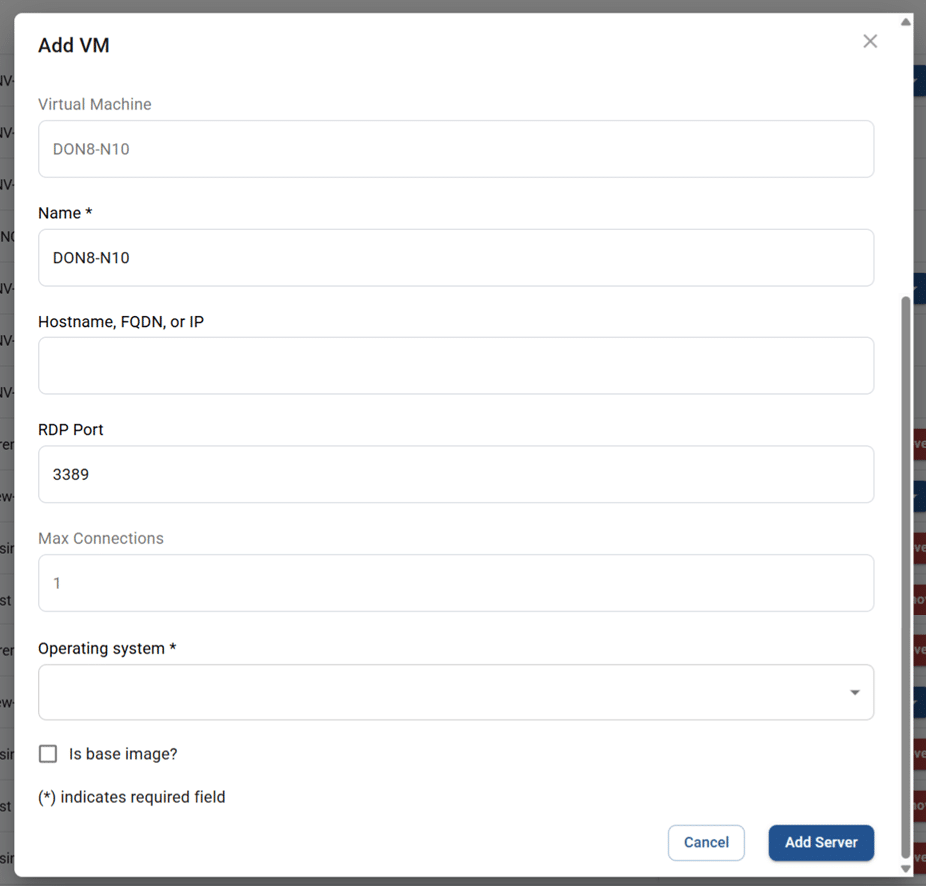Click a blue action button behind the dialog
The height and width of the screenshot is (886, 926).
coord(920,496)
